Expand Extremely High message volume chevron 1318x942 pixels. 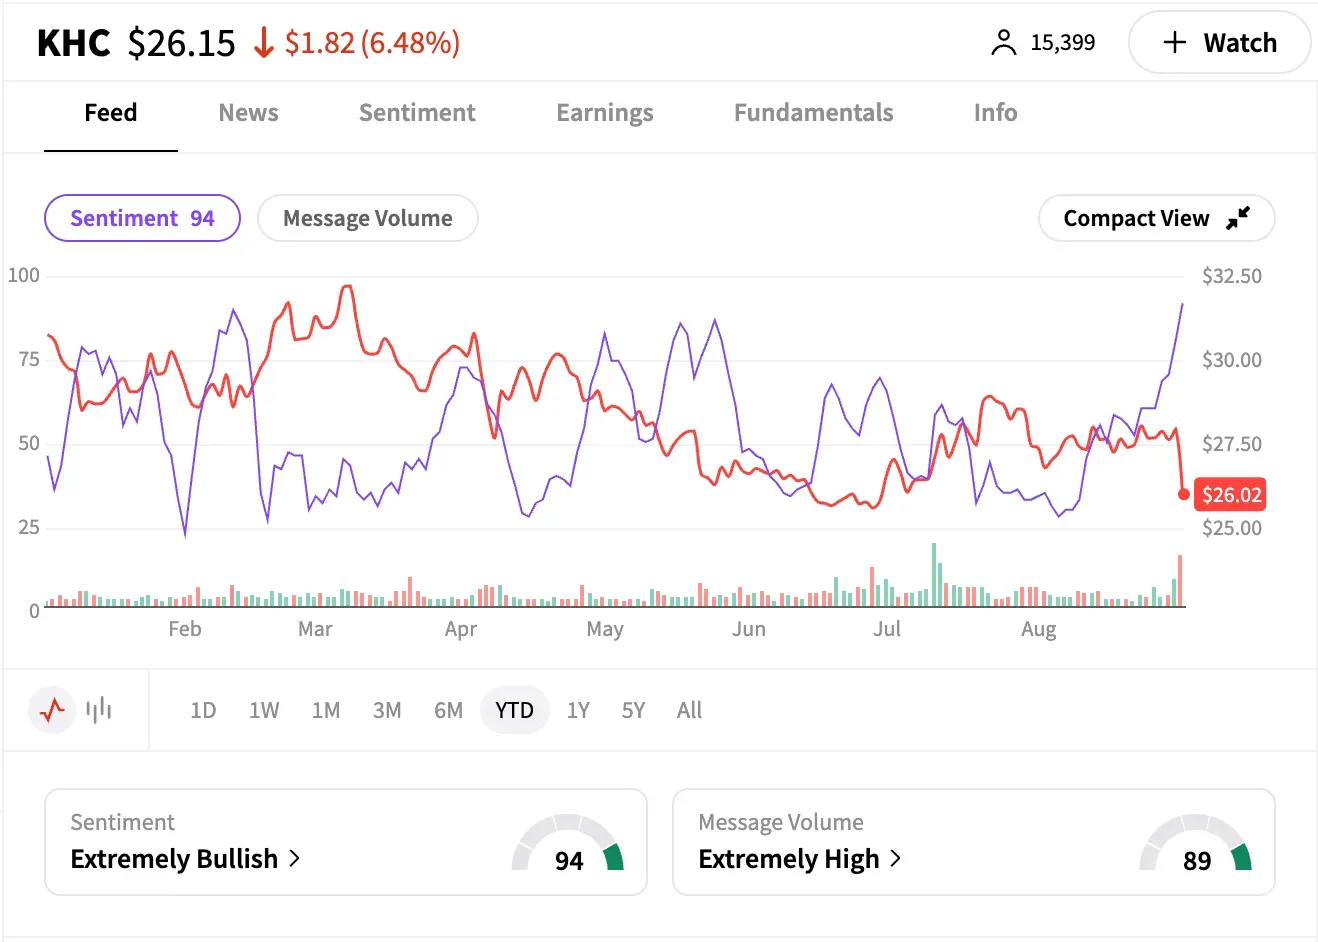coord(895,858)
